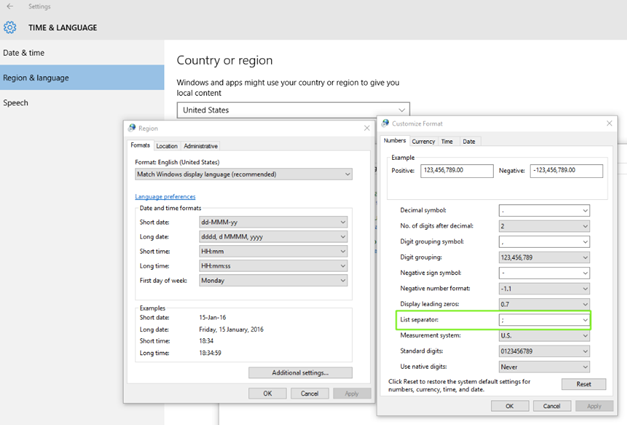Open the First day of week dropdown
The image size is (627, 425).
(273, 281)
